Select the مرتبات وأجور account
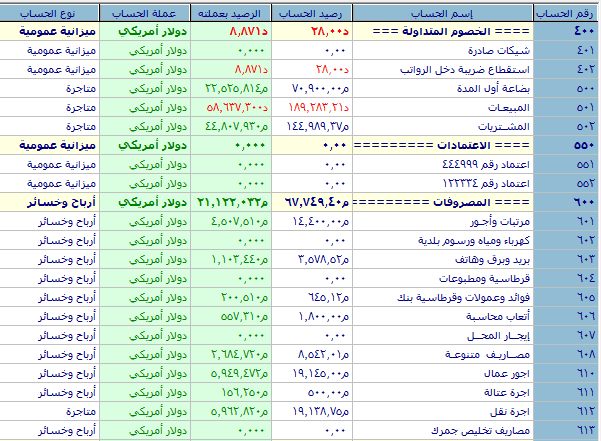 tap(443, 221)
